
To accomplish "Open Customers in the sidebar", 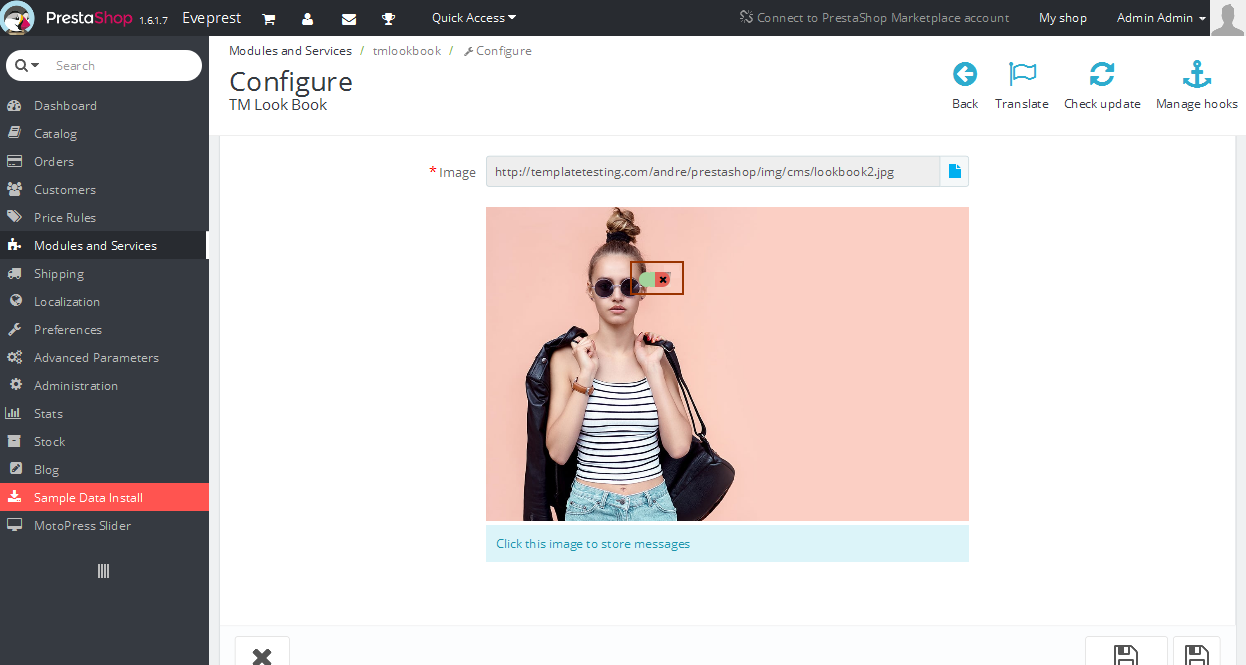I will [x=104, y=189].
